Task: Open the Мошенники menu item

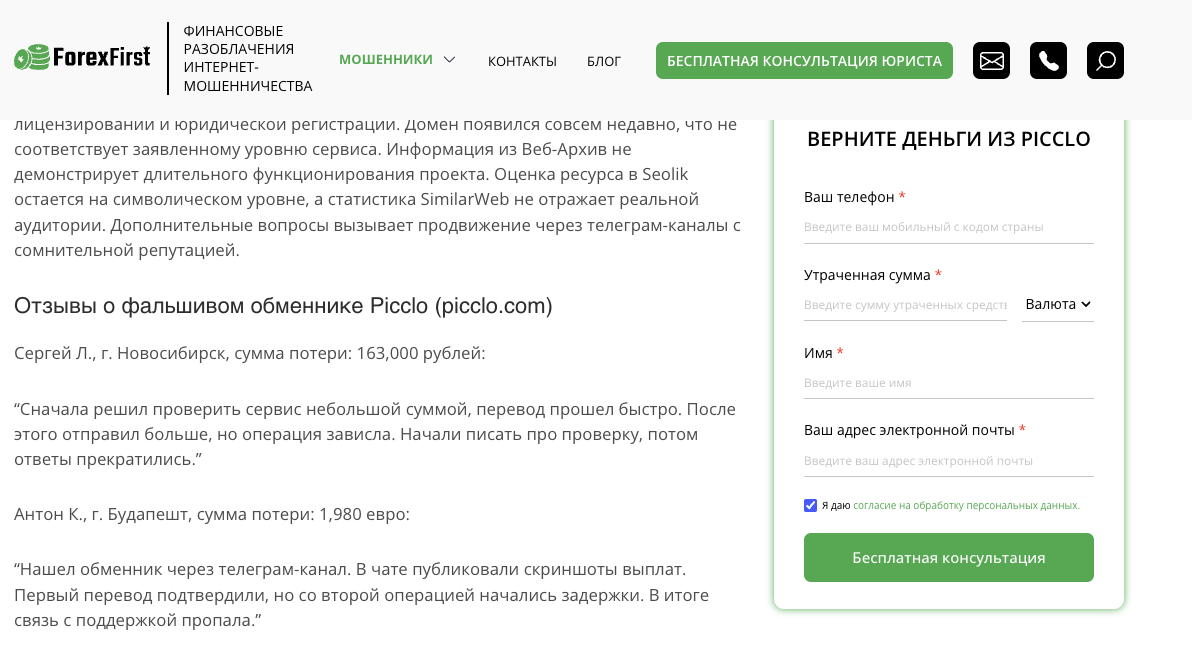Action: 386,60
